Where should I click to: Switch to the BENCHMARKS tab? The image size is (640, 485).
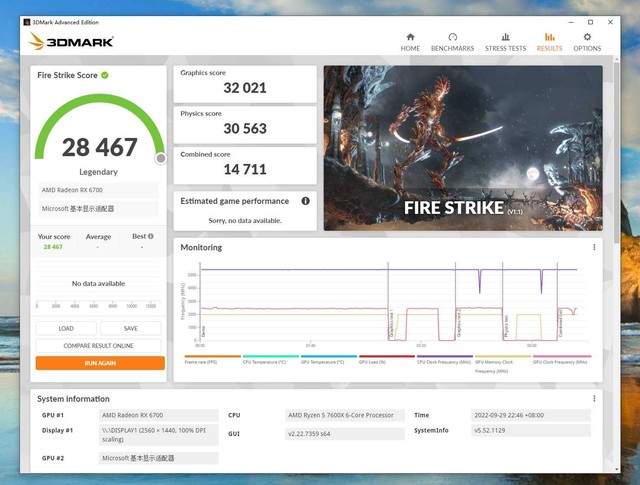(452, 42)
